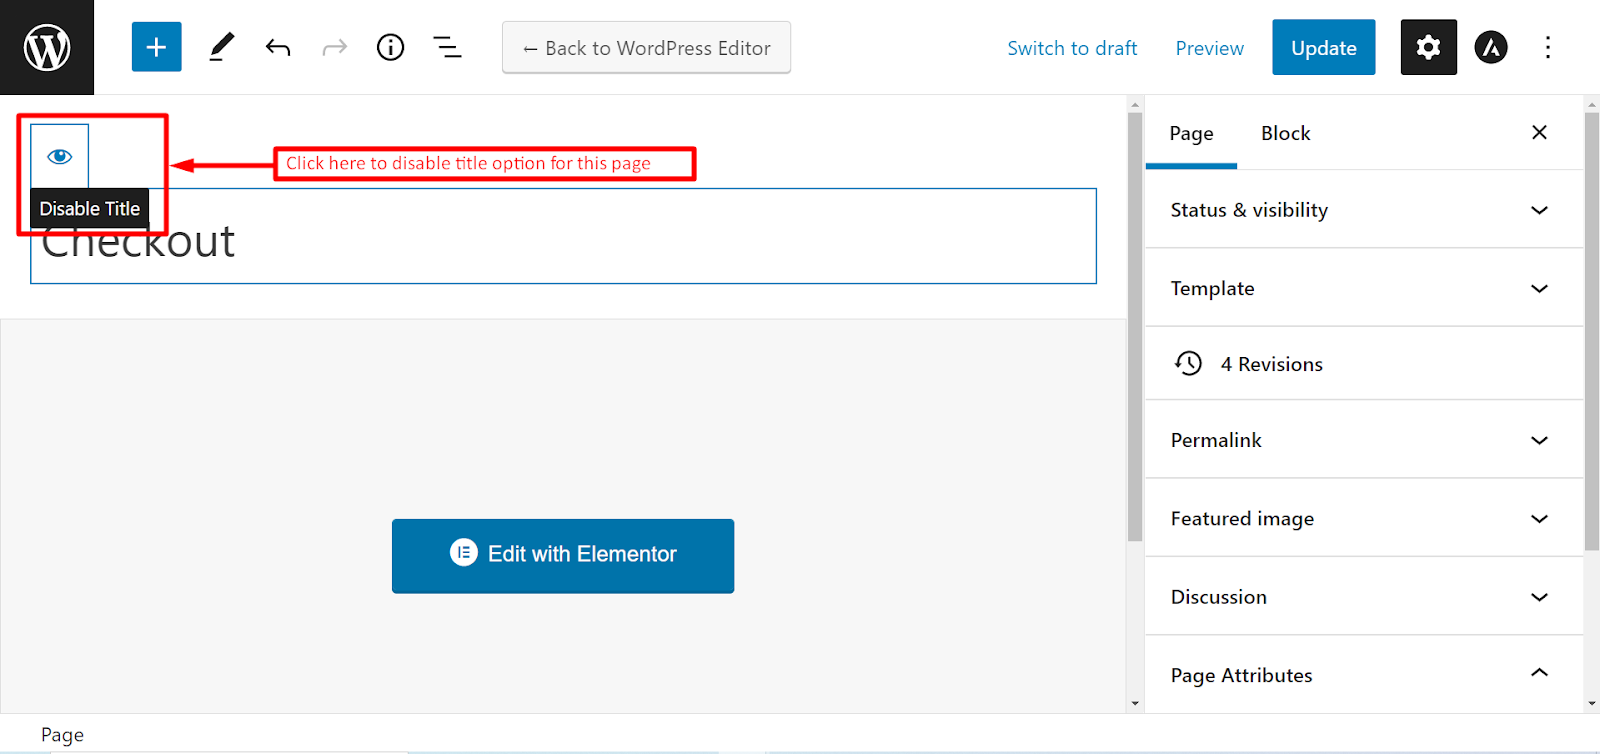The image size is (1600, 754).
Task: Switch to the Page tab
Action: 1191,133
